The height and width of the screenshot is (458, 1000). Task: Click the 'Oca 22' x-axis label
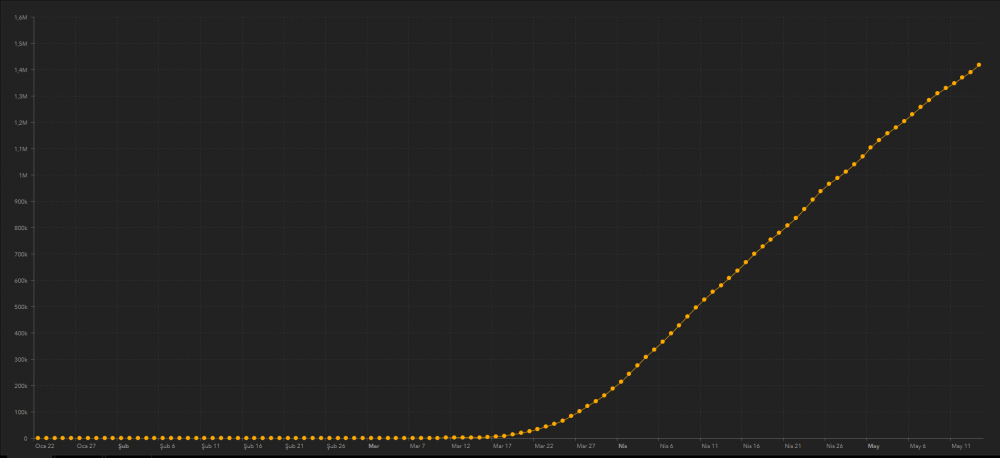tap(45, 447)
